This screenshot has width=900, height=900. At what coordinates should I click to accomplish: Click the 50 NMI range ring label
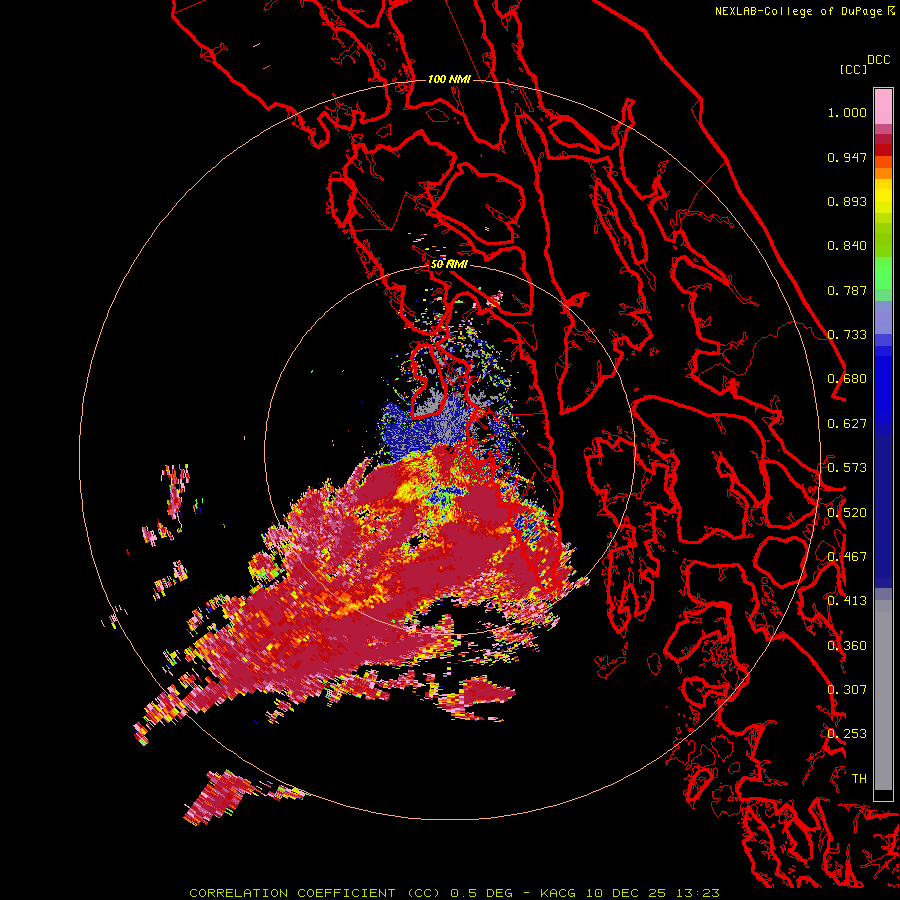point(449,264)
